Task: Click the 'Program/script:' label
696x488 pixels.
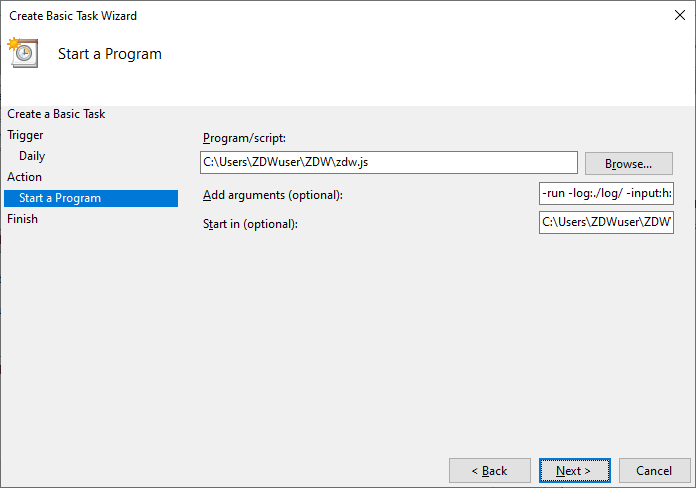Action: (244, 138)
